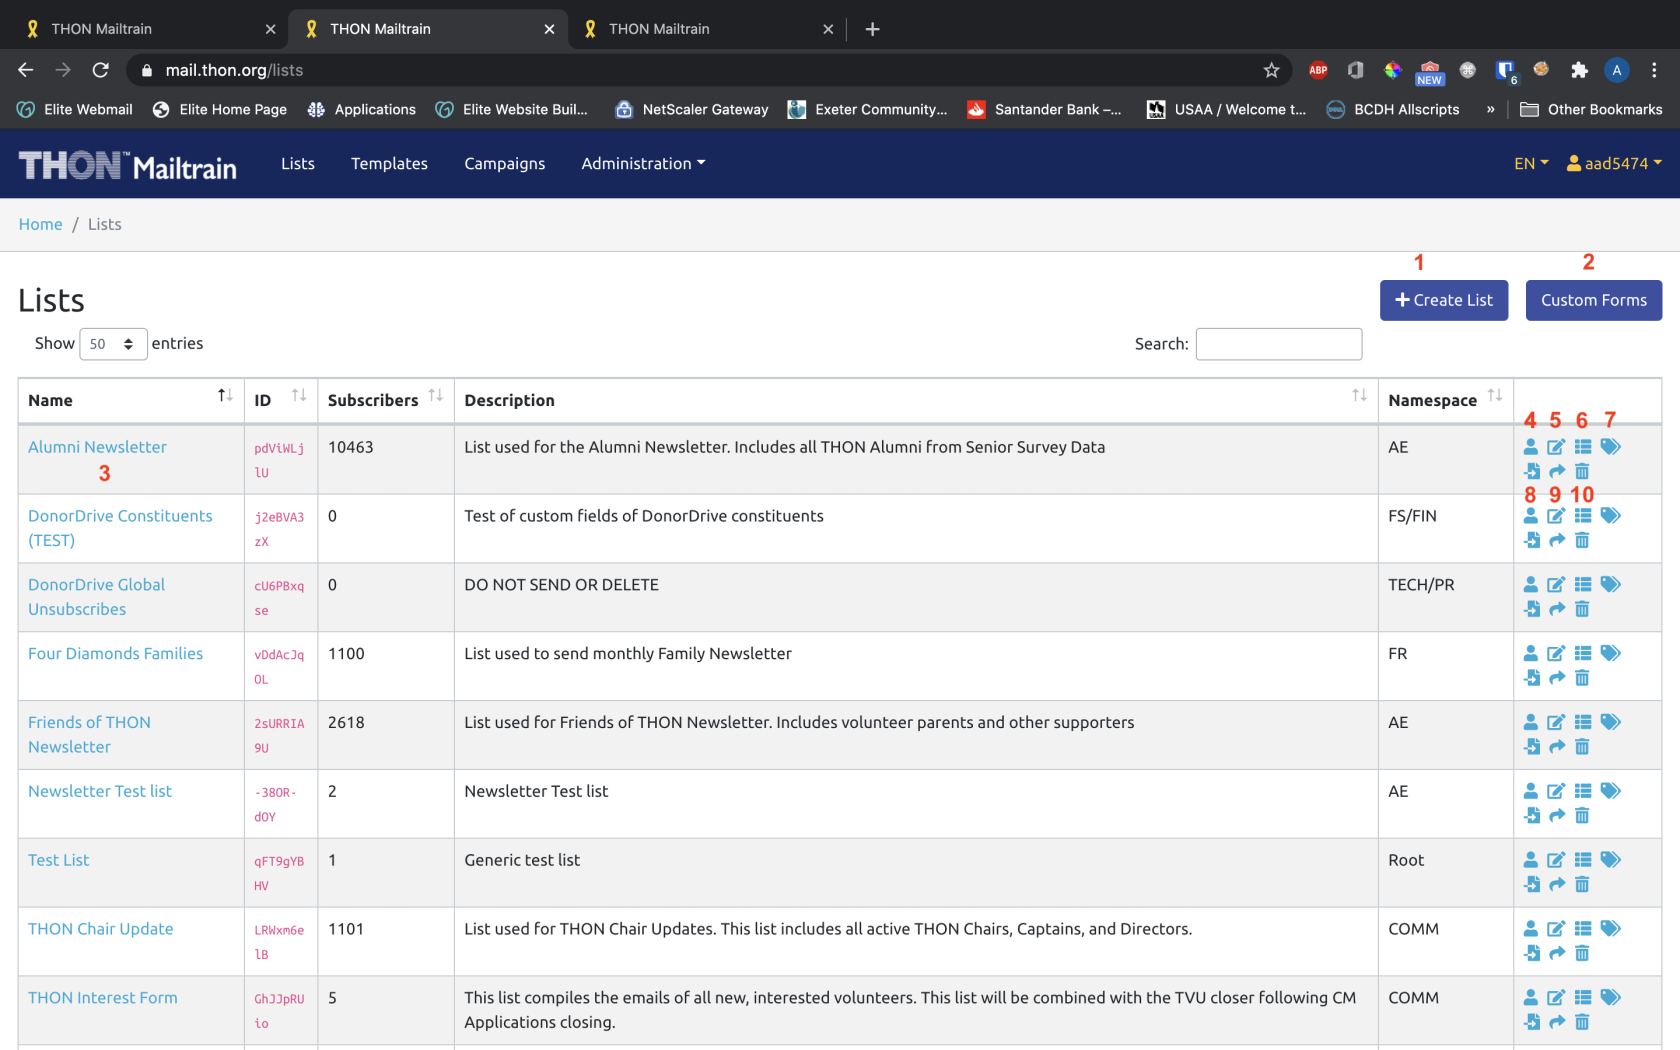Select the text 'DO NOT SEND OR DELETE'
Viewport: 1680px width, 1050px height.
[562, 585]
